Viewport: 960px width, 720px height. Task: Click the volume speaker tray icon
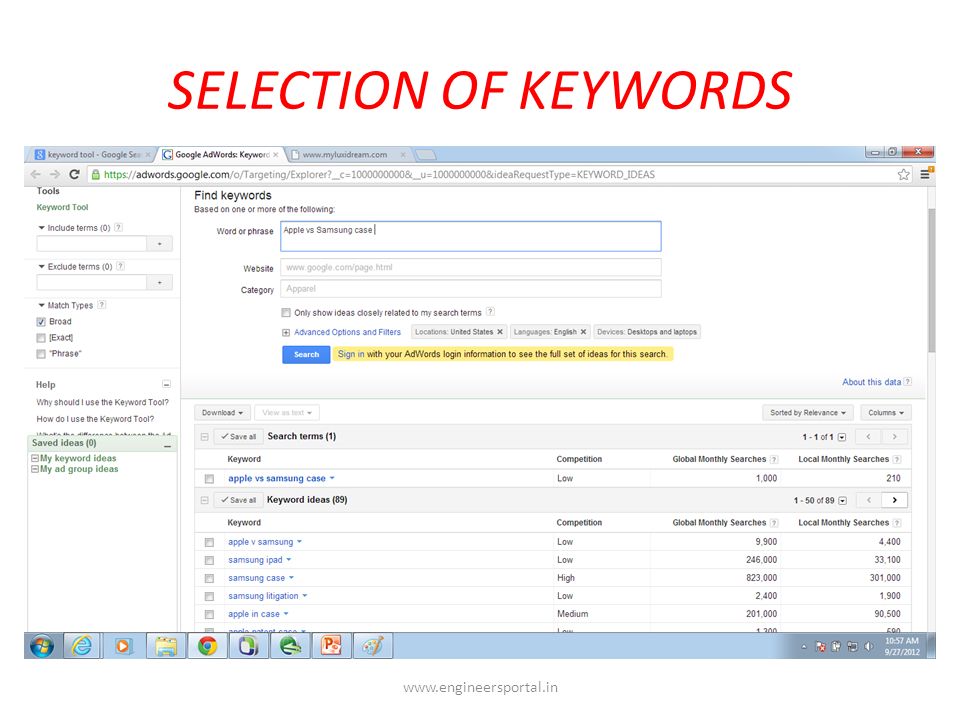point(869,647)
